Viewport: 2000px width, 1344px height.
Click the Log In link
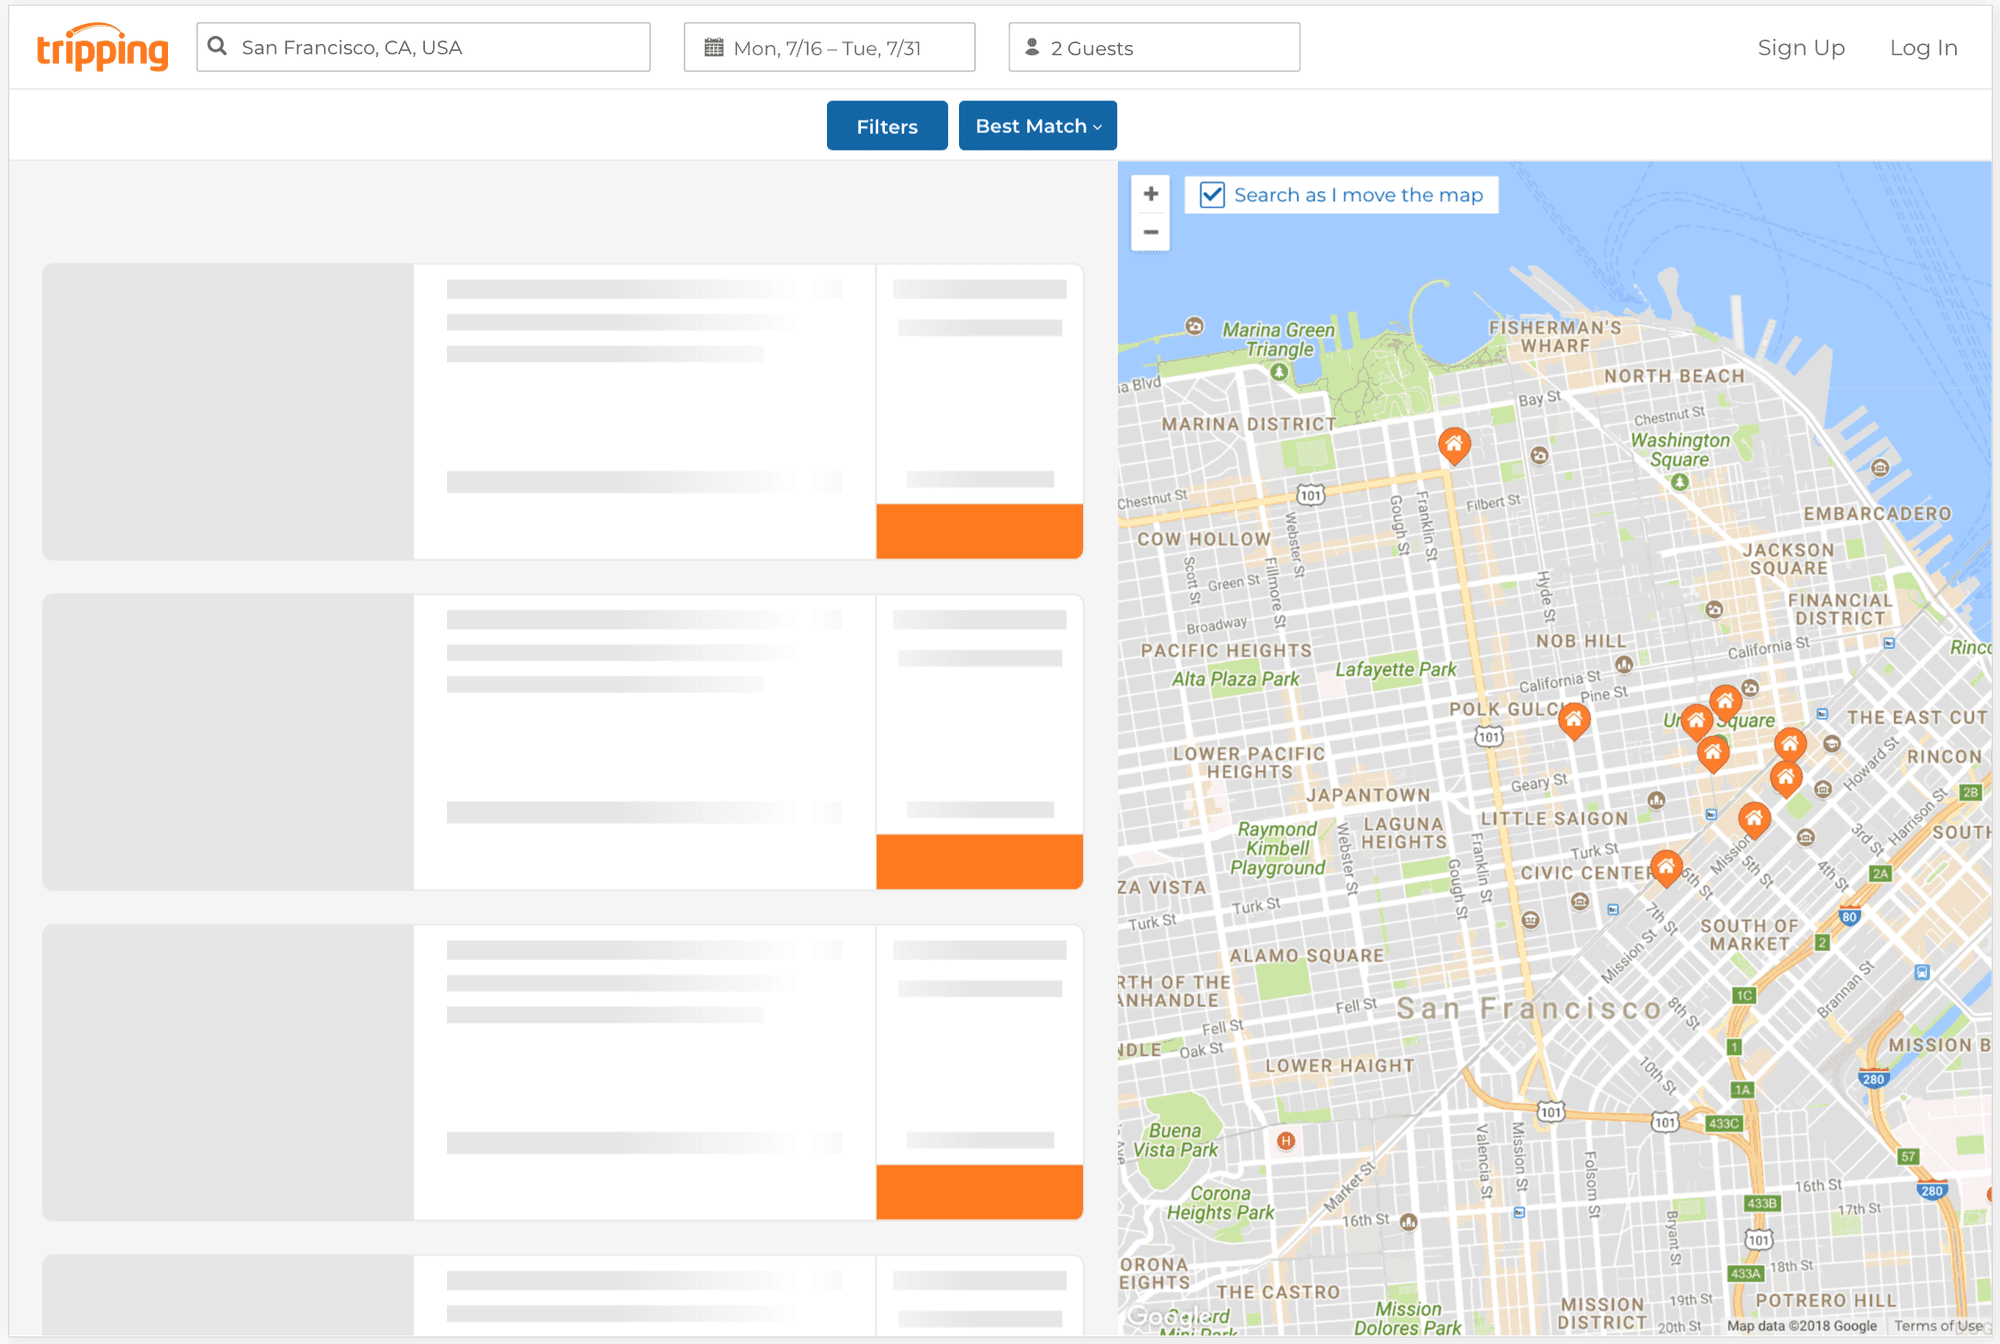1923,47
